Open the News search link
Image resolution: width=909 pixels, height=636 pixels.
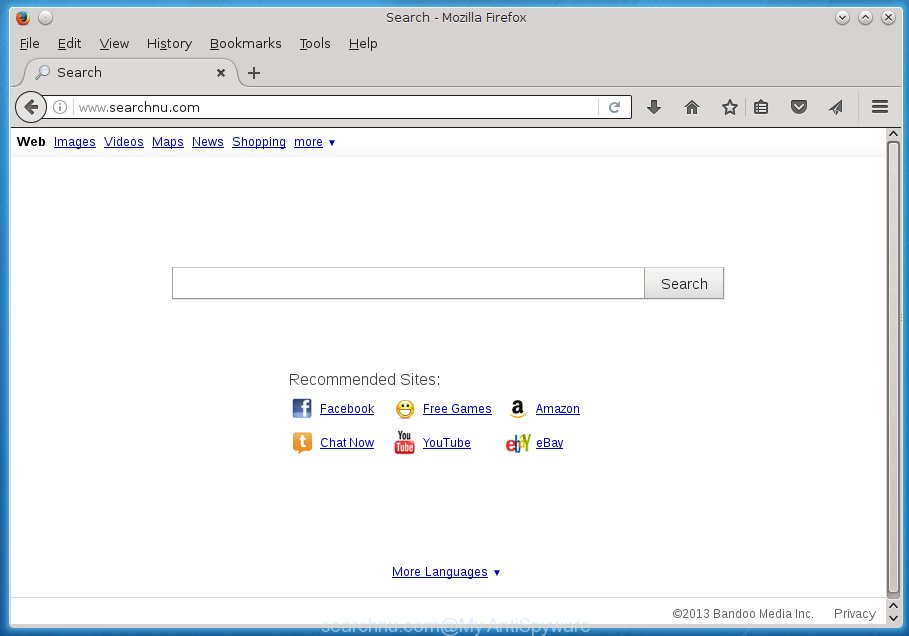click(x=208, y=142)
